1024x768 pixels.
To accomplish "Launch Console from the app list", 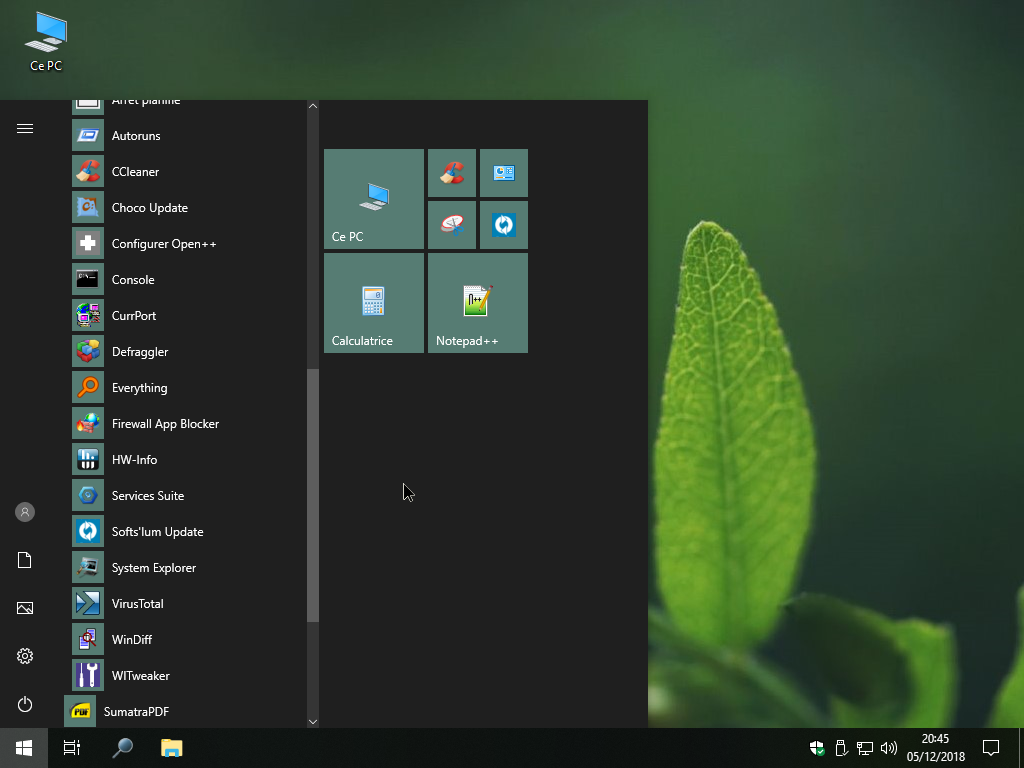I will [186, 280].
